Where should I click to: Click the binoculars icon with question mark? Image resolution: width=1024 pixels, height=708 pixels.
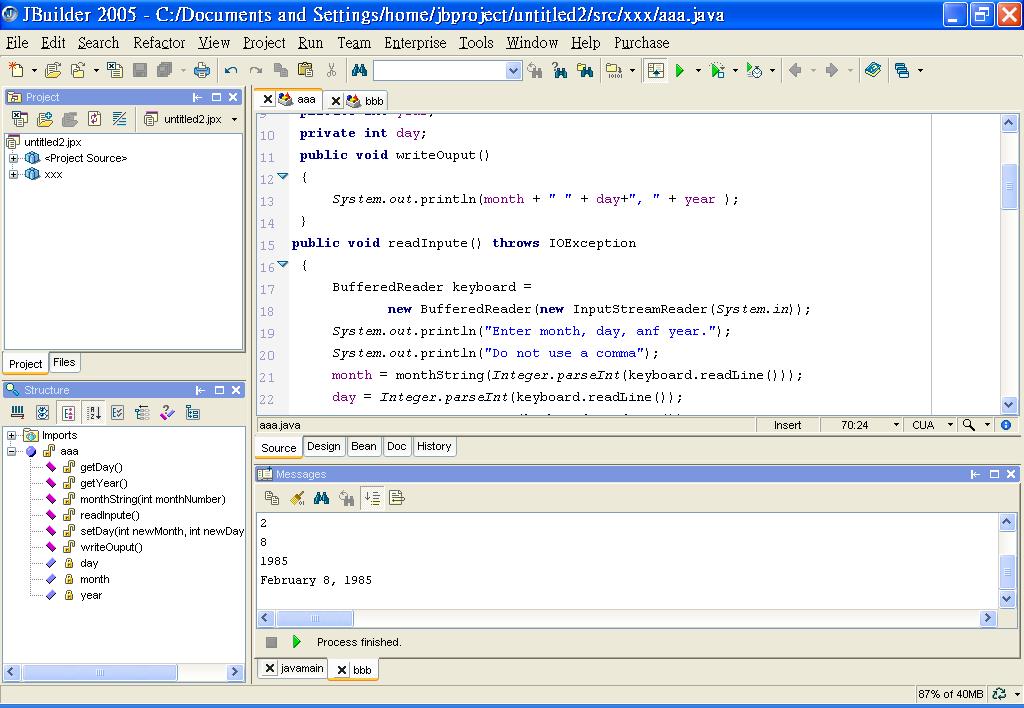(x=560, y=70)
